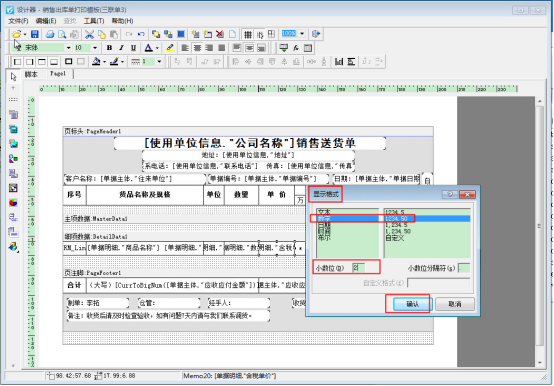Toggle Italic formatting
The width and height of the screenshot is (554, 386).
(121, 48)
